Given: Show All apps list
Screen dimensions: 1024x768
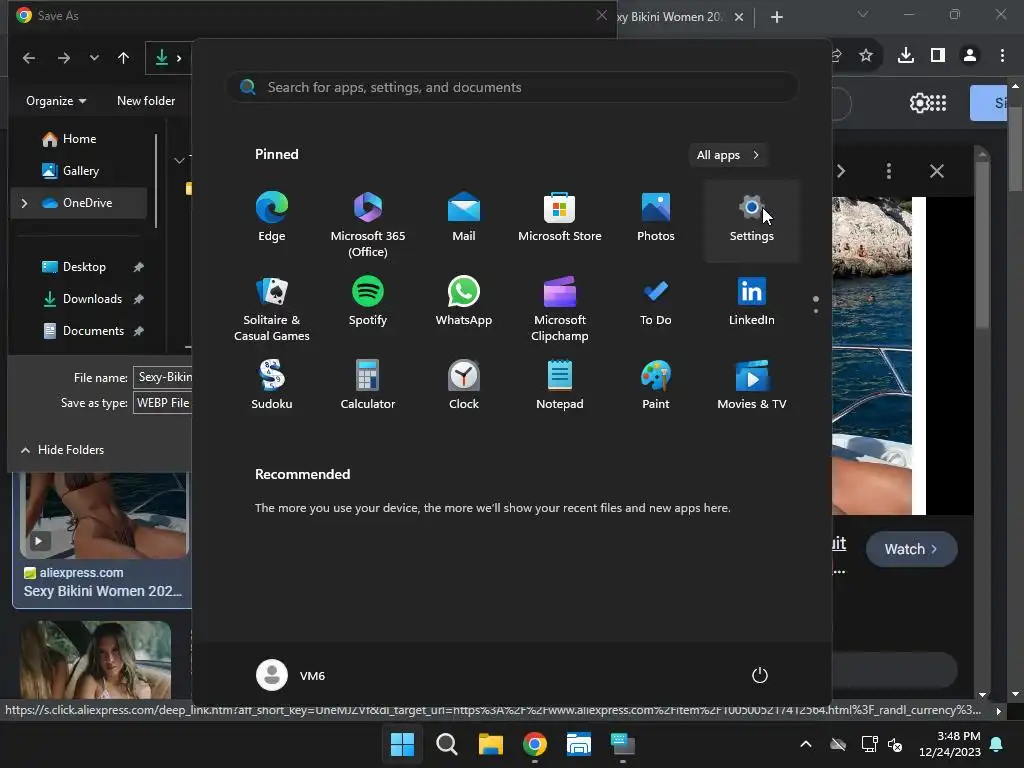Looking at the screenshot, I should point(728,155).
